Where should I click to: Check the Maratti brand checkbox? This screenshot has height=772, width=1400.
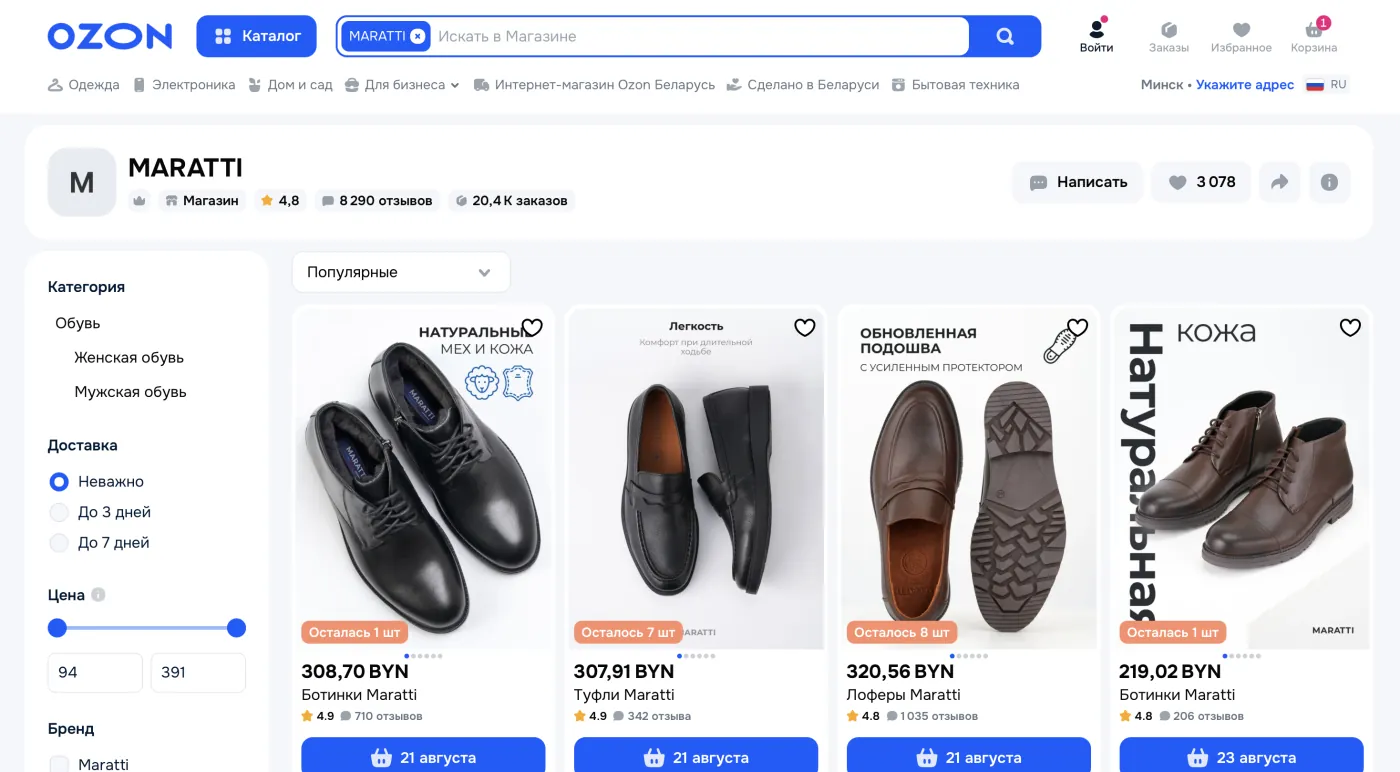59,764
